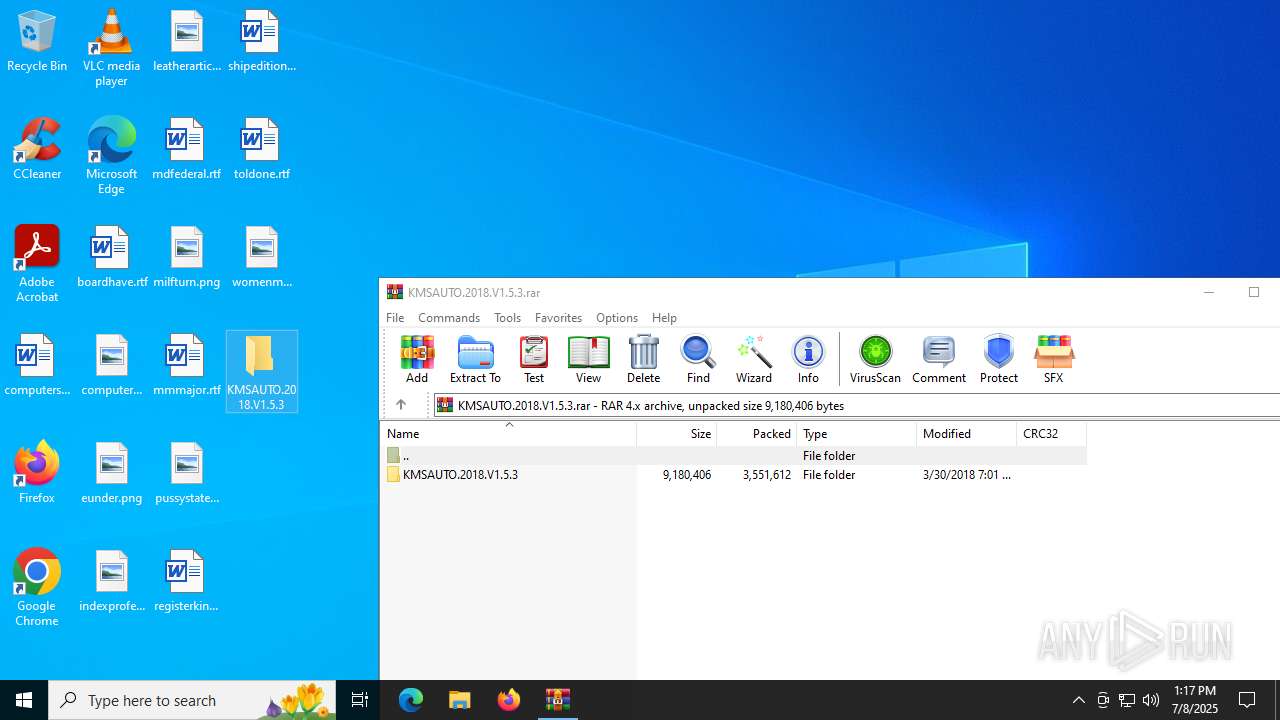Select the Recycle Bin desktop icon
This screenshot has width=1280, height=720.
(37, 42)
